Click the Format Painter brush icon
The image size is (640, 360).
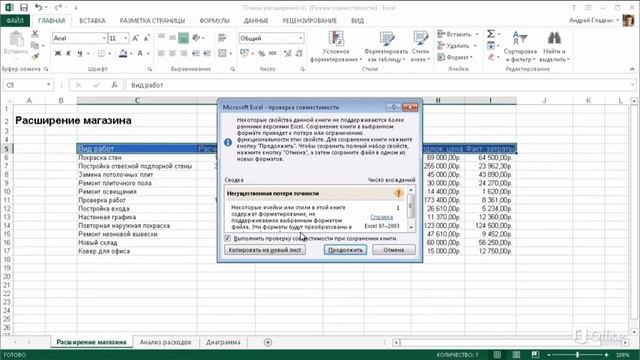[35, 56]
